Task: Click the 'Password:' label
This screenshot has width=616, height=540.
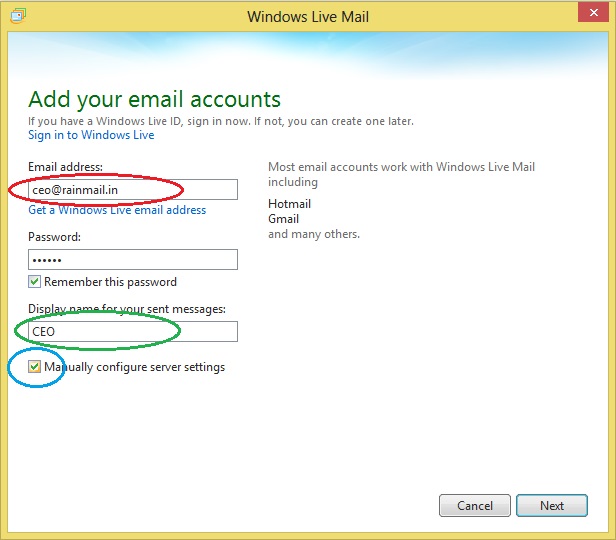Action: pos(54,237)
